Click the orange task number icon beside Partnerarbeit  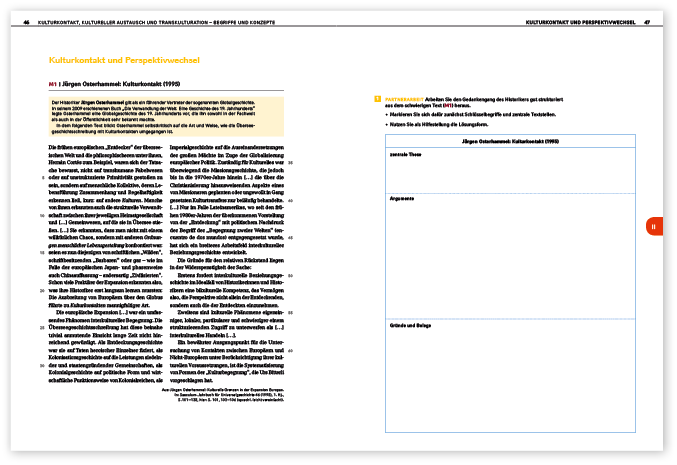(376, 99)
